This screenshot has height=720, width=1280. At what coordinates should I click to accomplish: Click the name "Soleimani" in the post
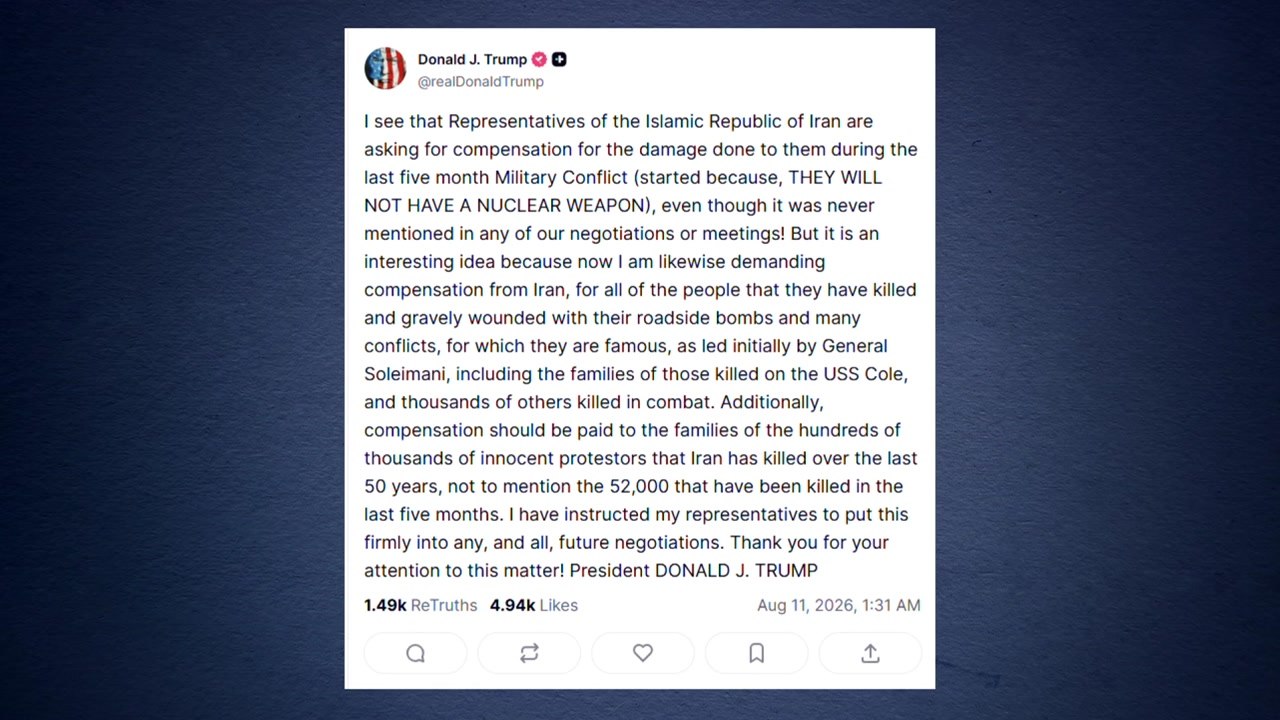404,374
